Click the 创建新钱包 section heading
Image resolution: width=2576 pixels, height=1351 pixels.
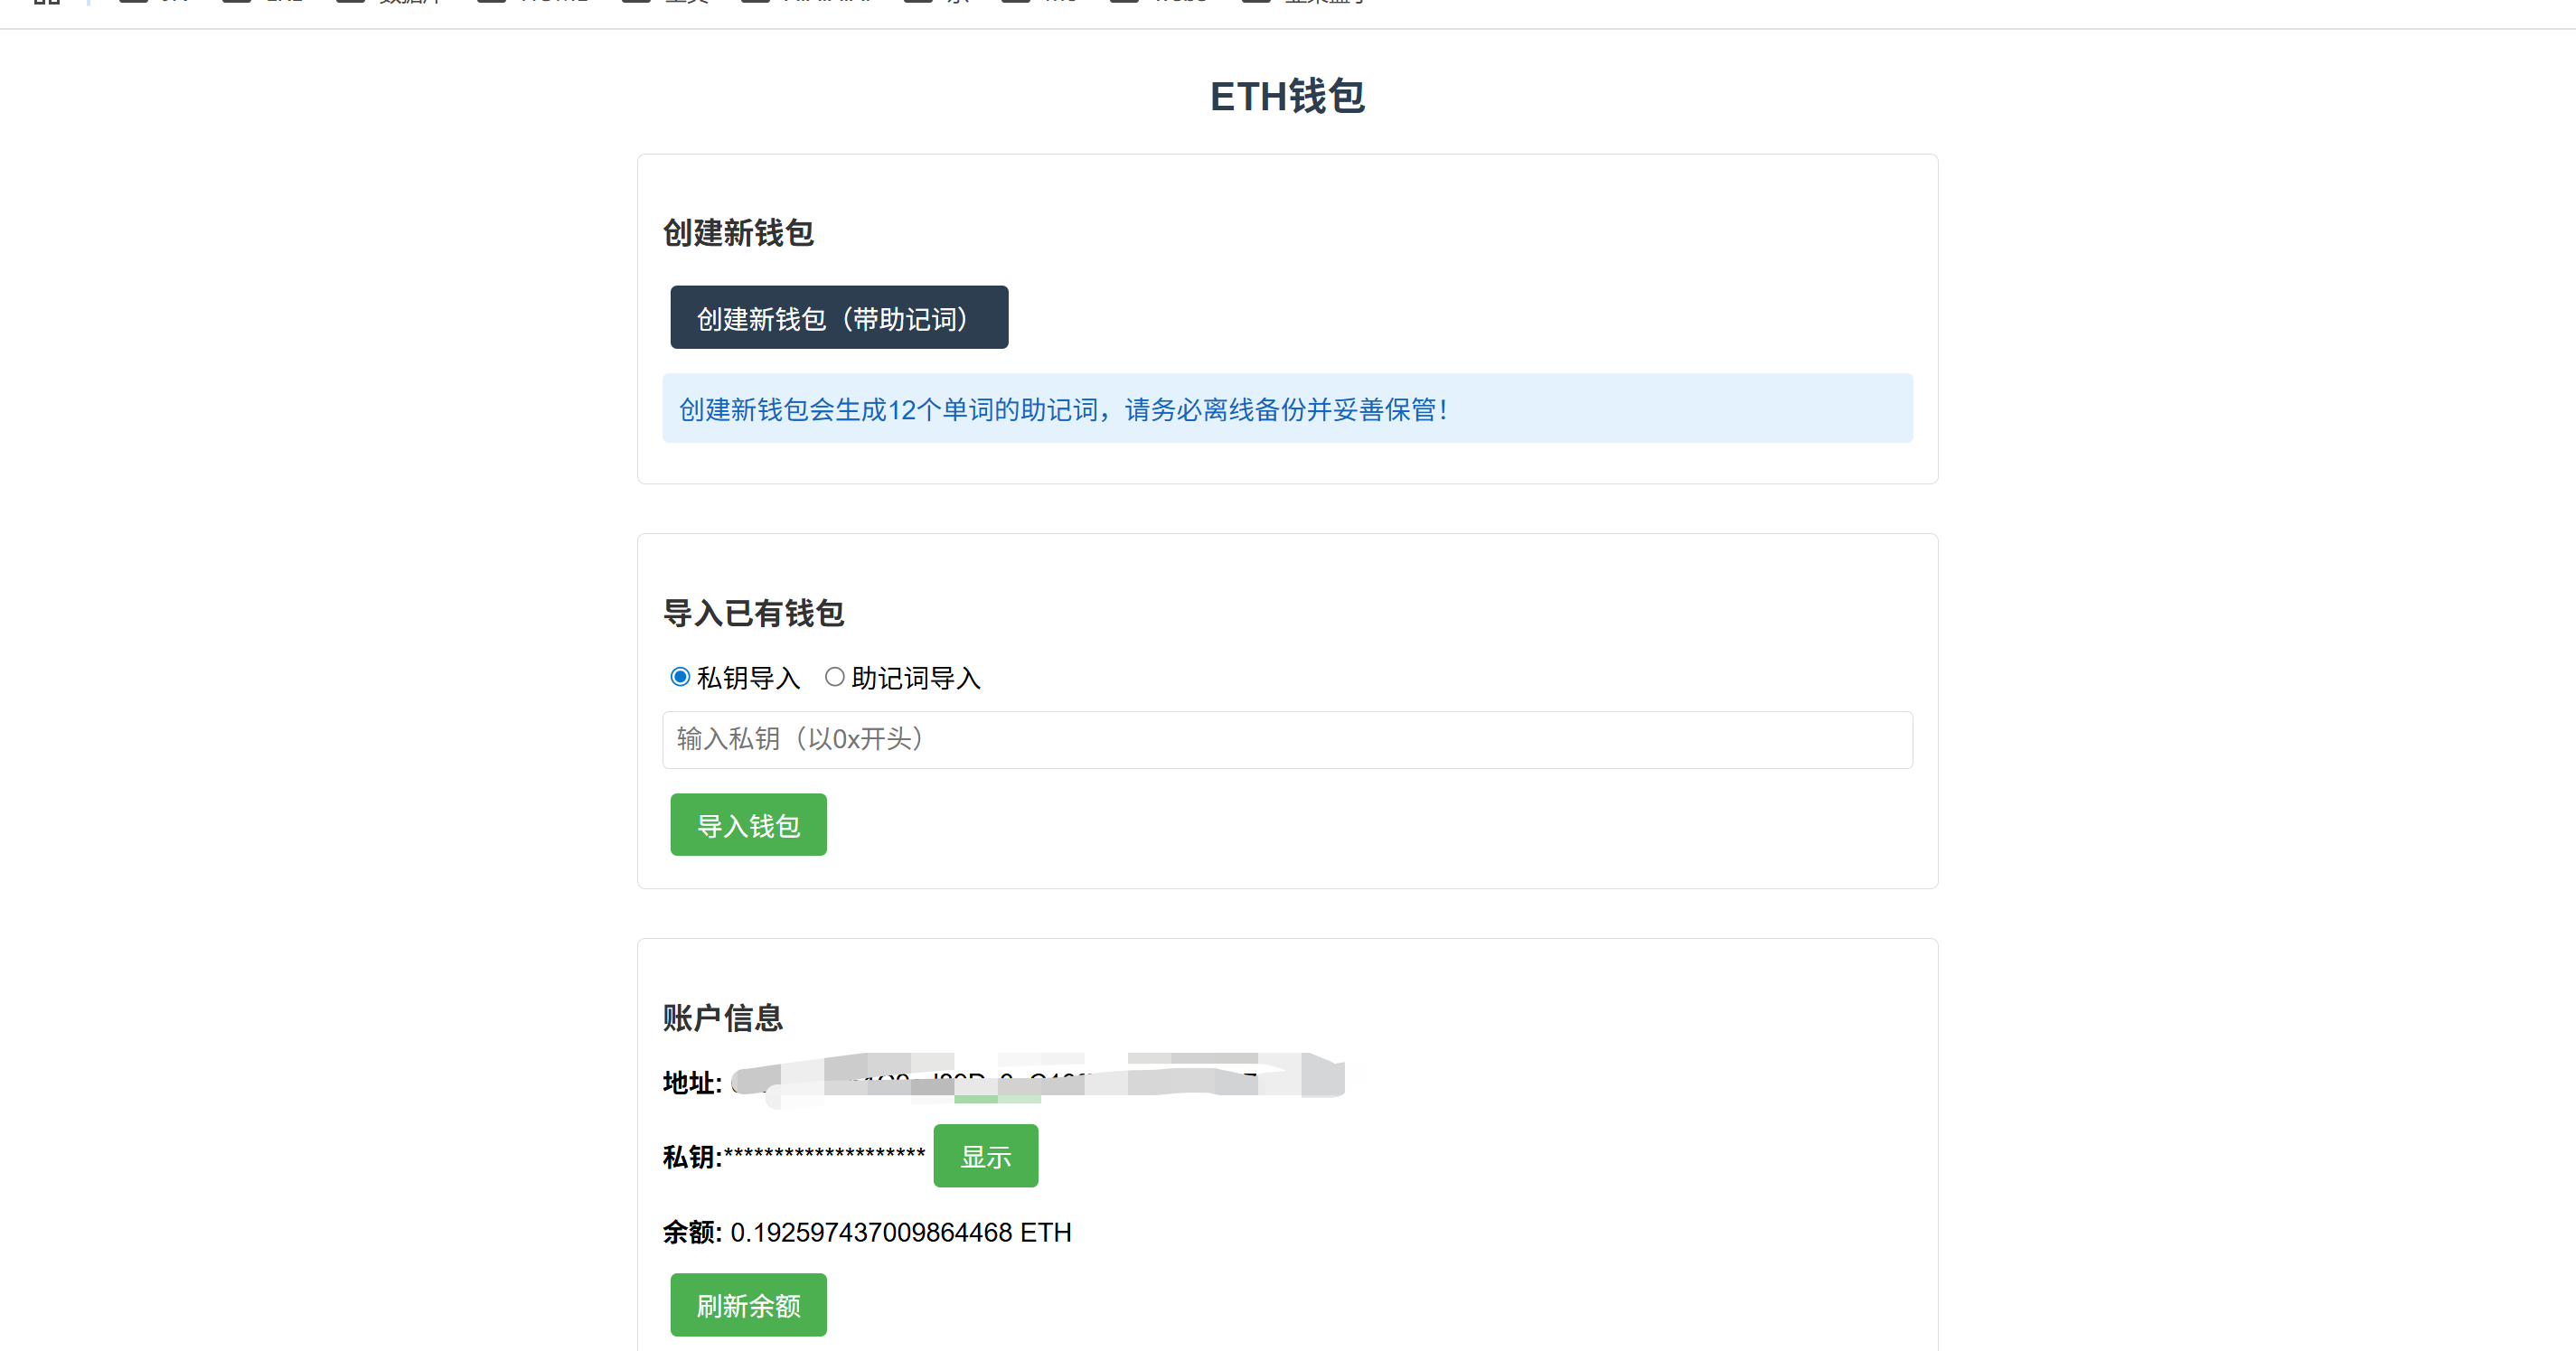(x=738, y=233)
